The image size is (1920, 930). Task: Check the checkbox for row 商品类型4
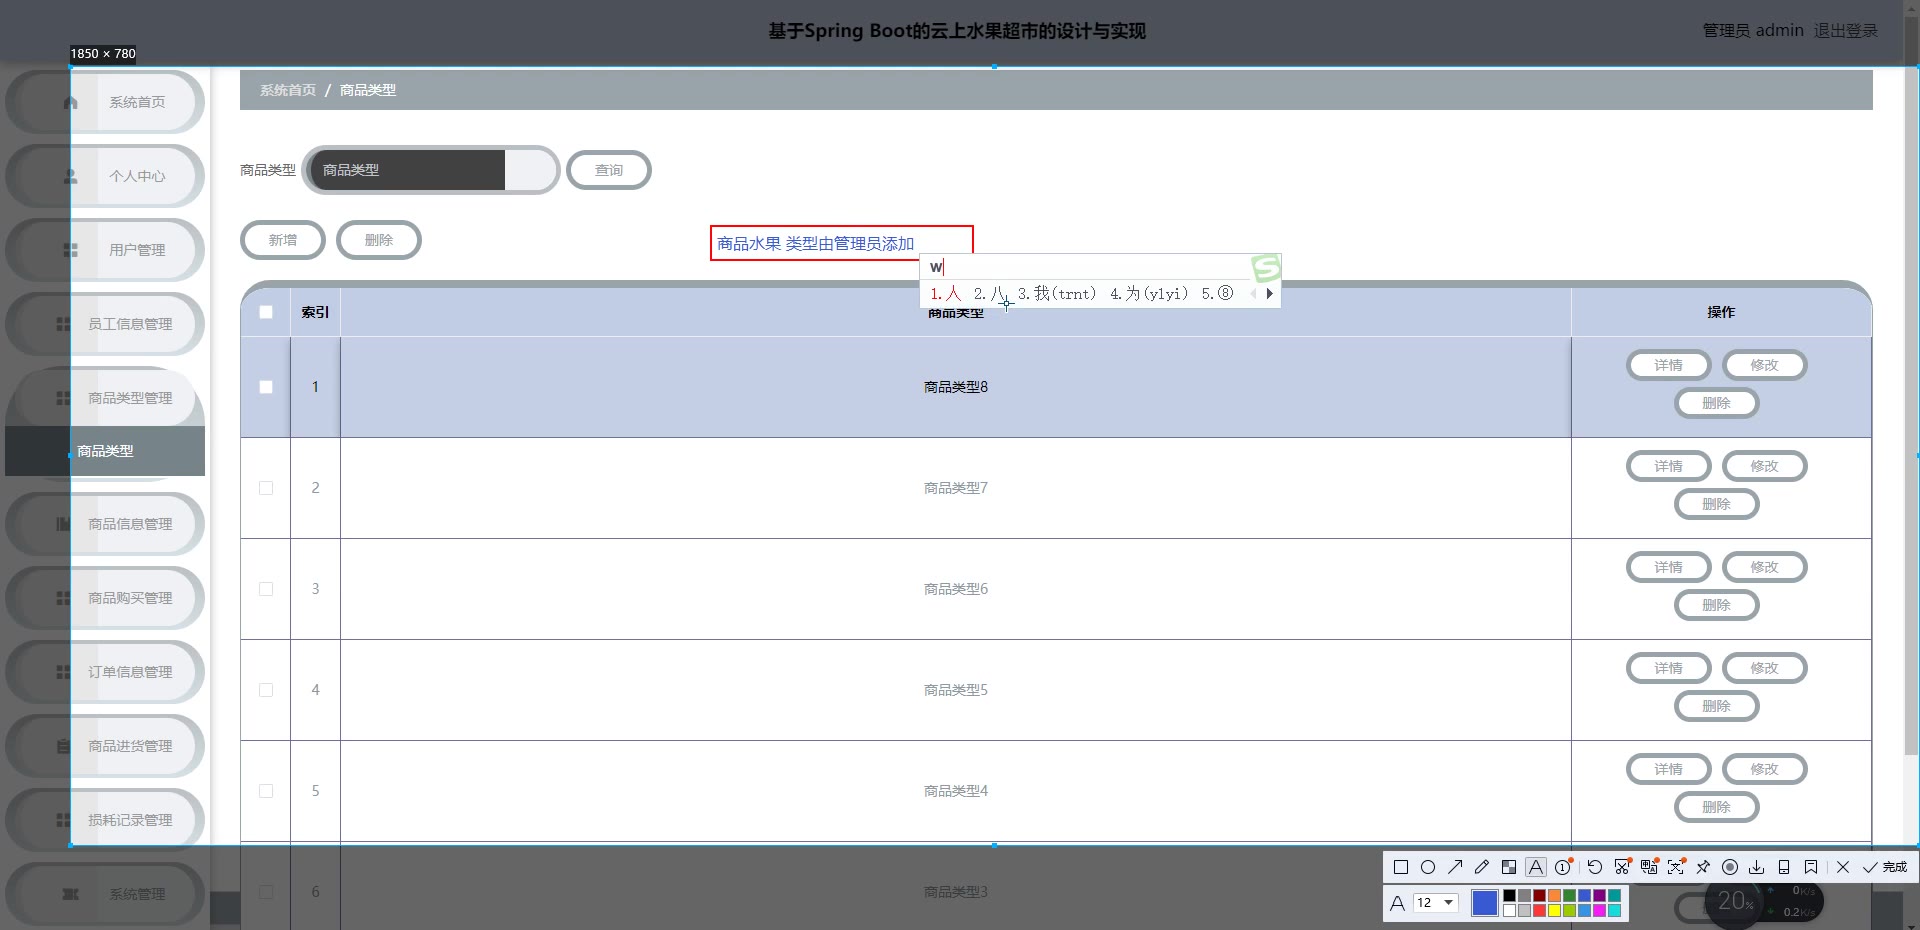coord(266,791)
